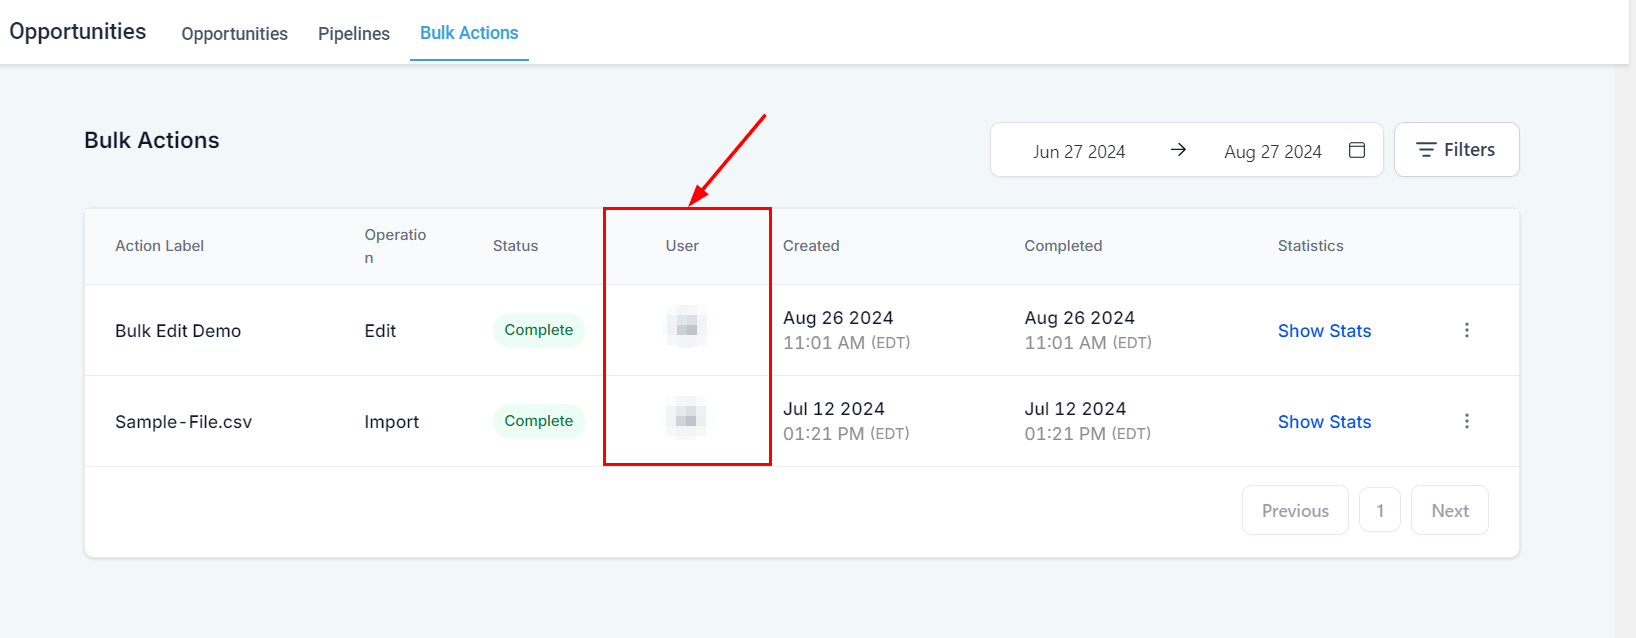Click the arrow between the date range
The image size is (1636, 638).
coord(1178,150)
